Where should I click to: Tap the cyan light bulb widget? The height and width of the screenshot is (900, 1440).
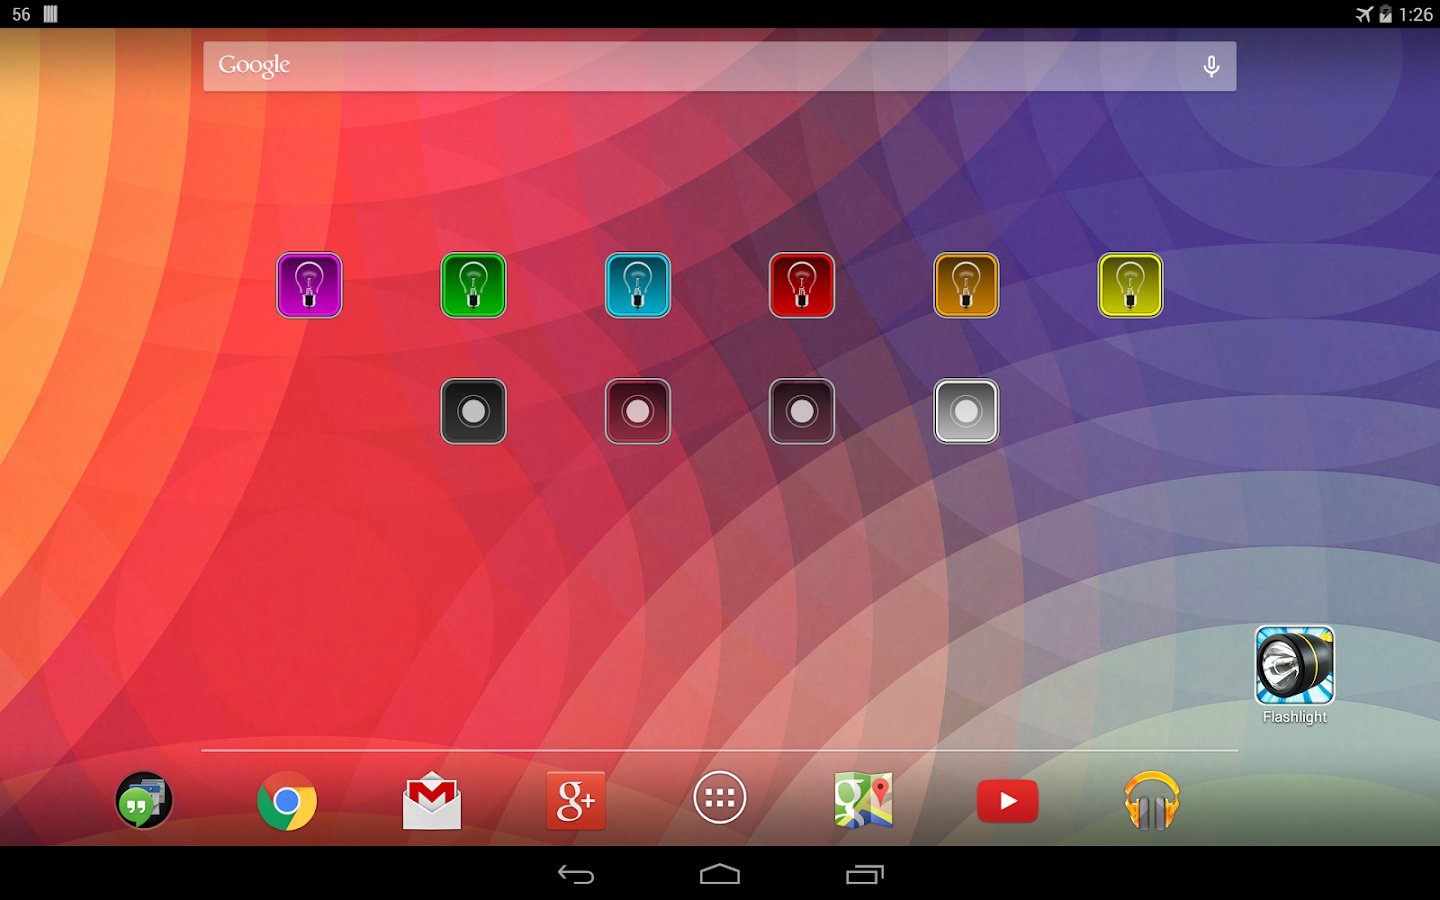click(637, 285)
